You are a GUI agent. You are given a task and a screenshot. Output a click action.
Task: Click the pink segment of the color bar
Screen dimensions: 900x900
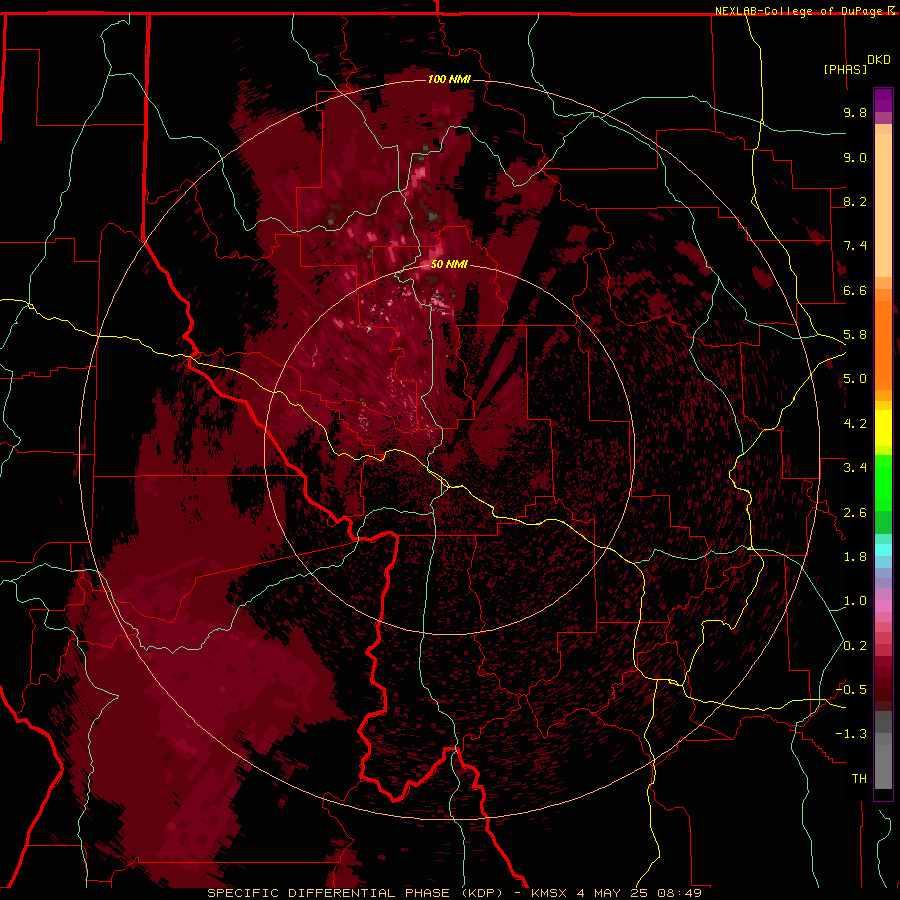(x=883, y=606)
